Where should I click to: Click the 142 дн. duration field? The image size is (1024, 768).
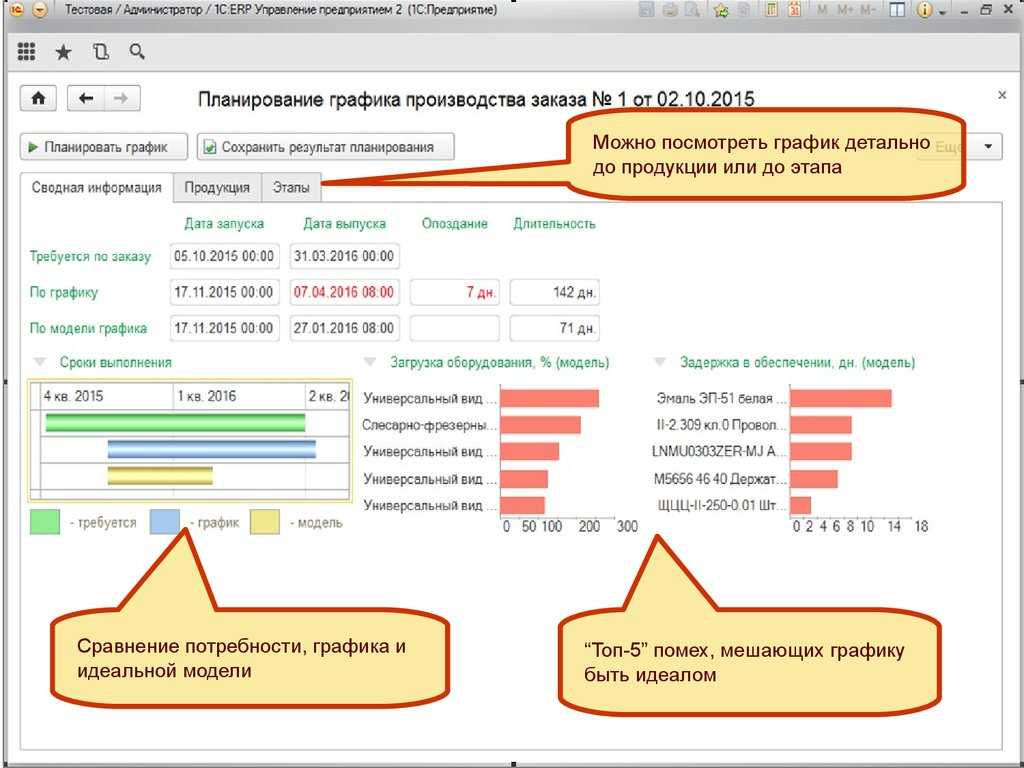click(554, 292)
